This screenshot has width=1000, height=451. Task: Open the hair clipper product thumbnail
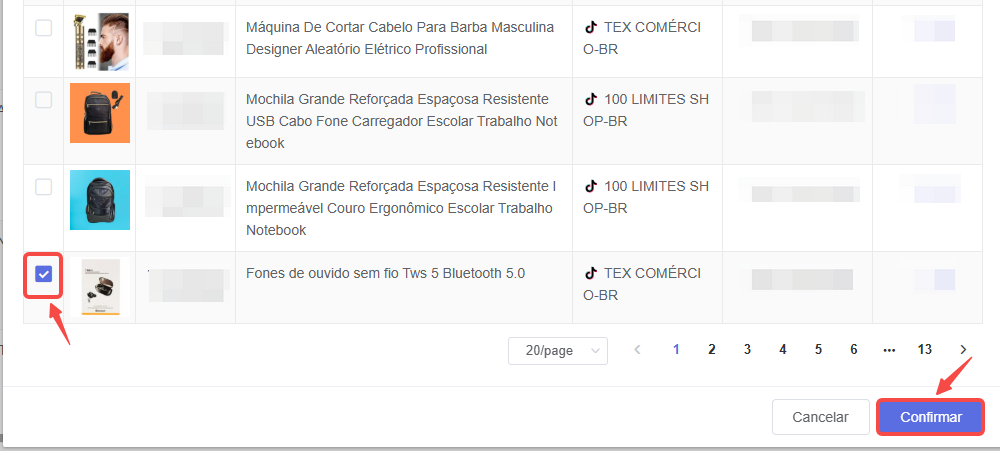100,41
